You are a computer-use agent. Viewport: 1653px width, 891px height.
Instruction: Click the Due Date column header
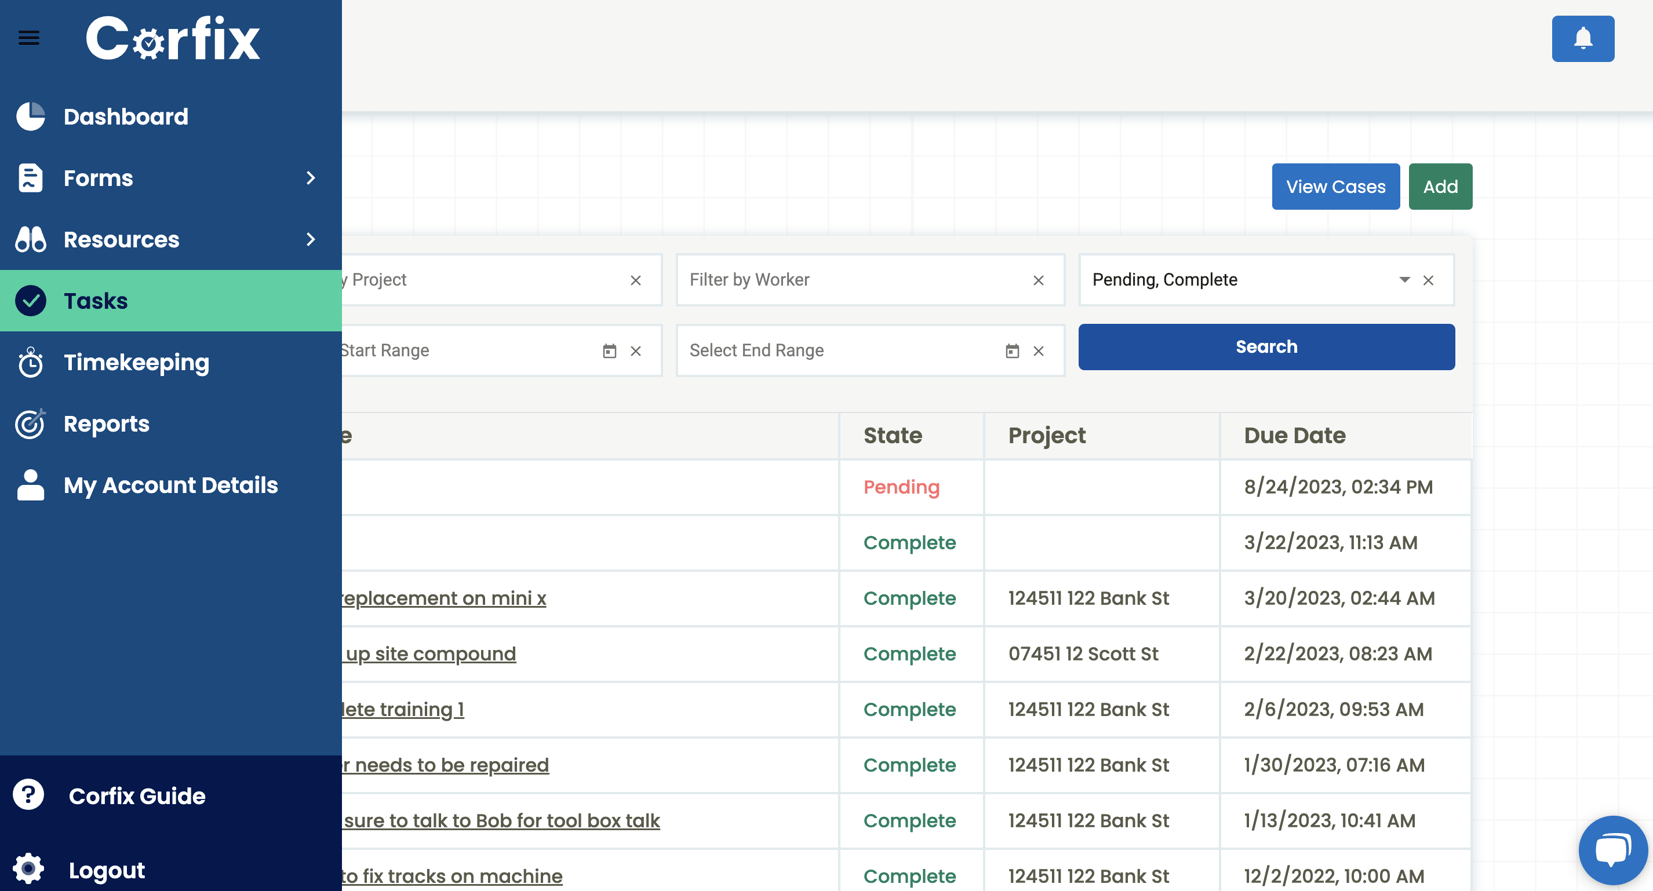coord(1294,436)
